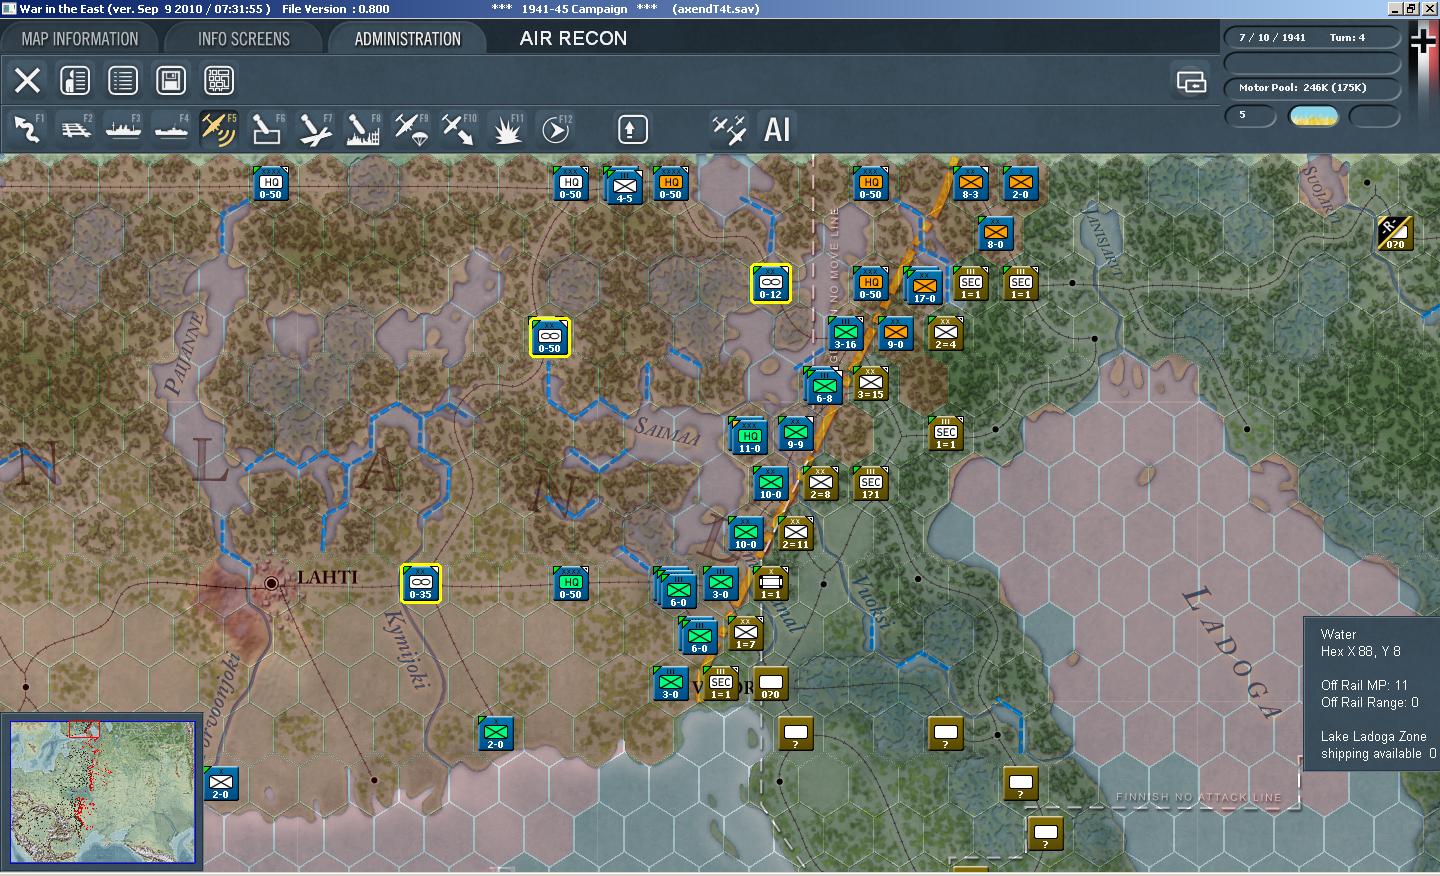Image resolution: width=1440 pixels, height=876 pixels.
Task: Click the F12 end turn icon
Action: coord(555,129)
